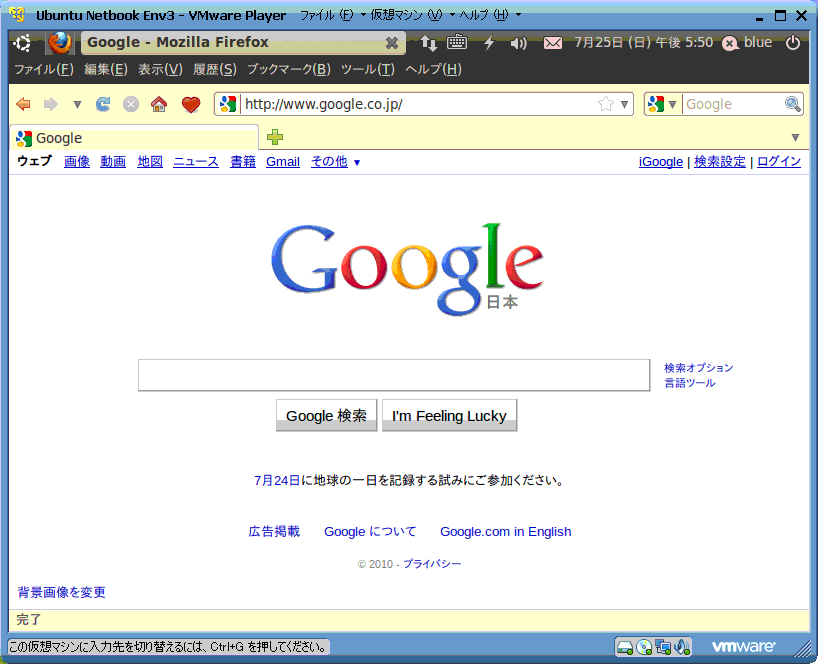Open the network connections indicator

[428, 43]
